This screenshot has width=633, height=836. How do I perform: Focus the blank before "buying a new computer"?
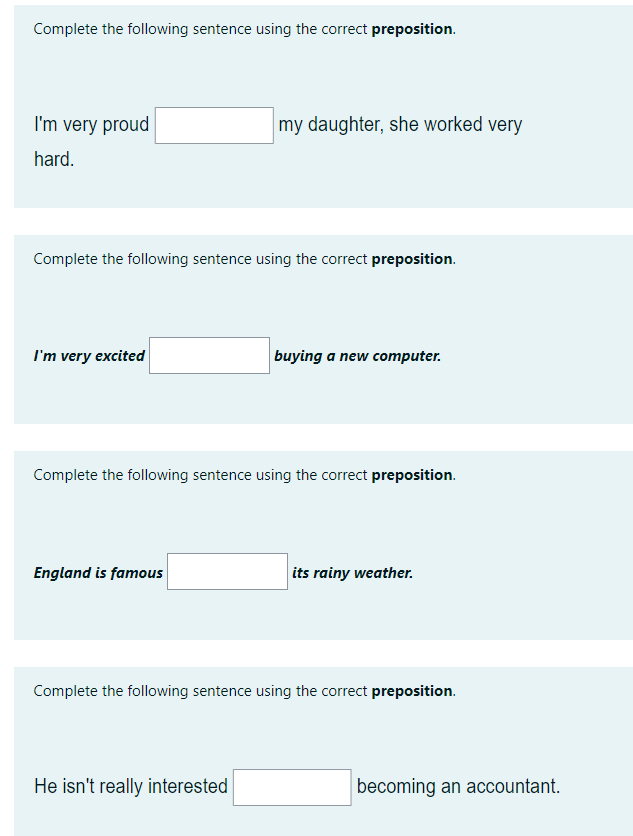[x=210, y=355]
